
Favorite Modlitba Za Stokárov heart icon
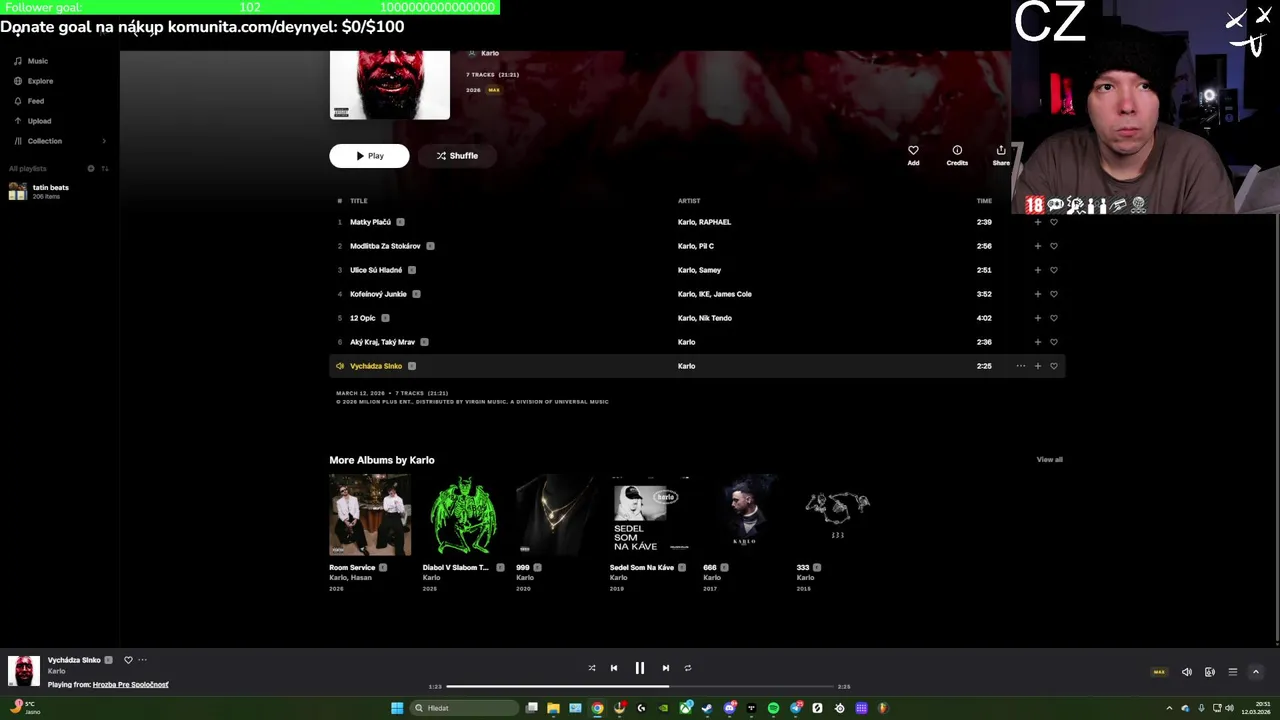click(x=1053, y=246)
